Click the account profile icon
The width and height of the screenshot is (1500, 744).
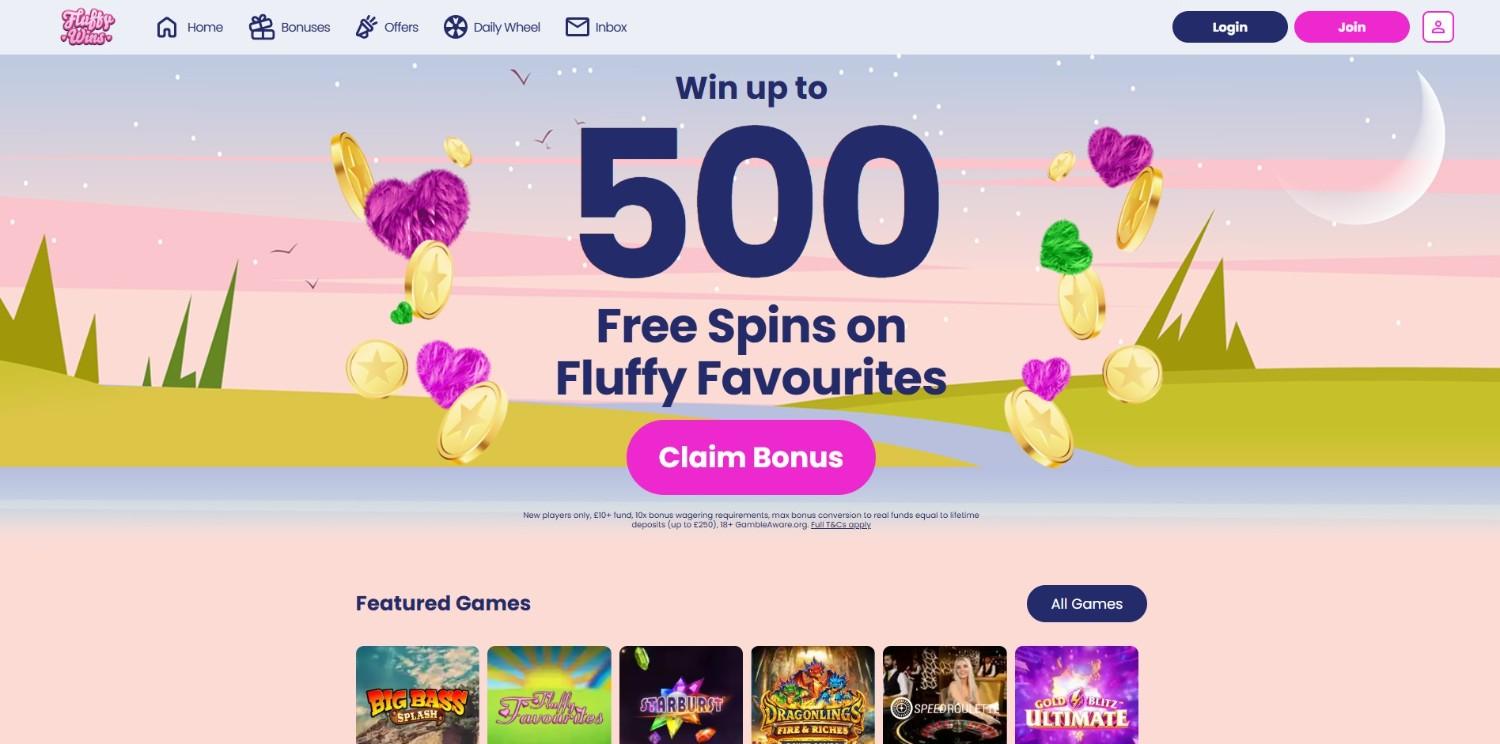(x=1437, y=27)
